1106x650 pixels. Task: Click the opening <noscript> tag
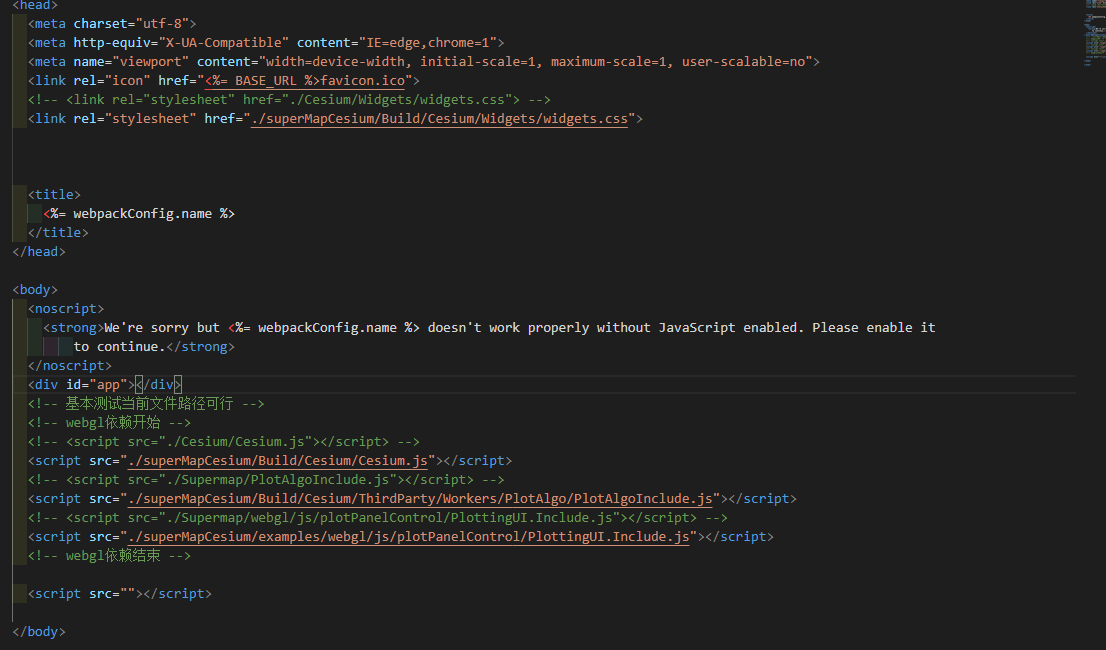tap(66, 309)
